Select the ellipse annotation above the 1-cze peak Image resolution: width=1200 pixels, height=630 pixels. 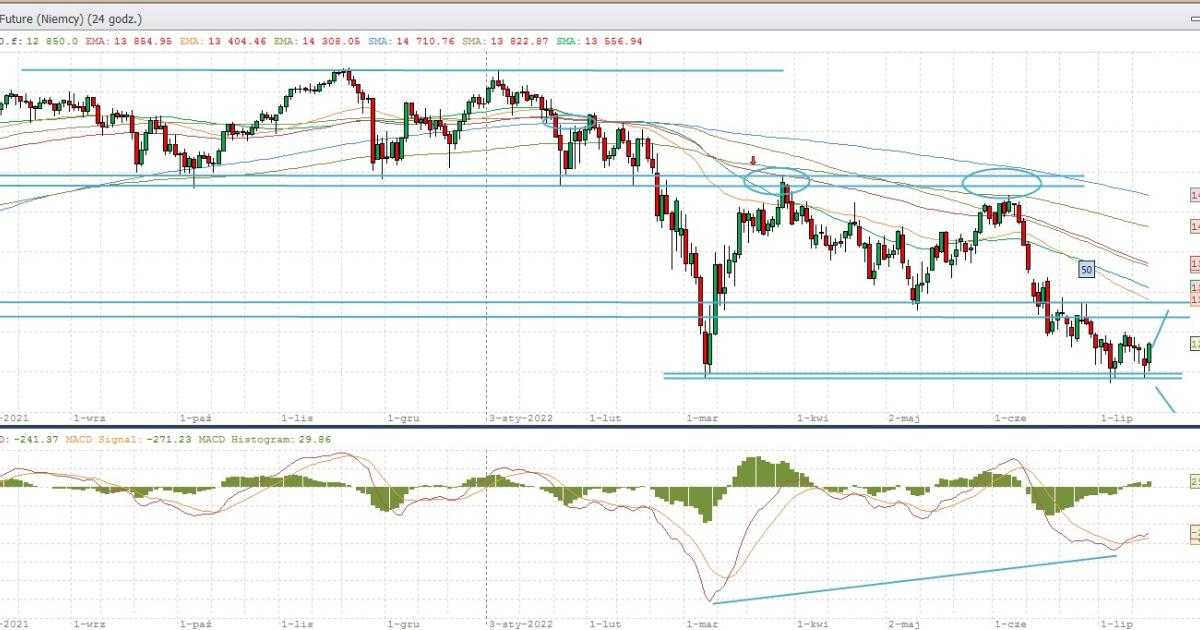(1001, 182)
